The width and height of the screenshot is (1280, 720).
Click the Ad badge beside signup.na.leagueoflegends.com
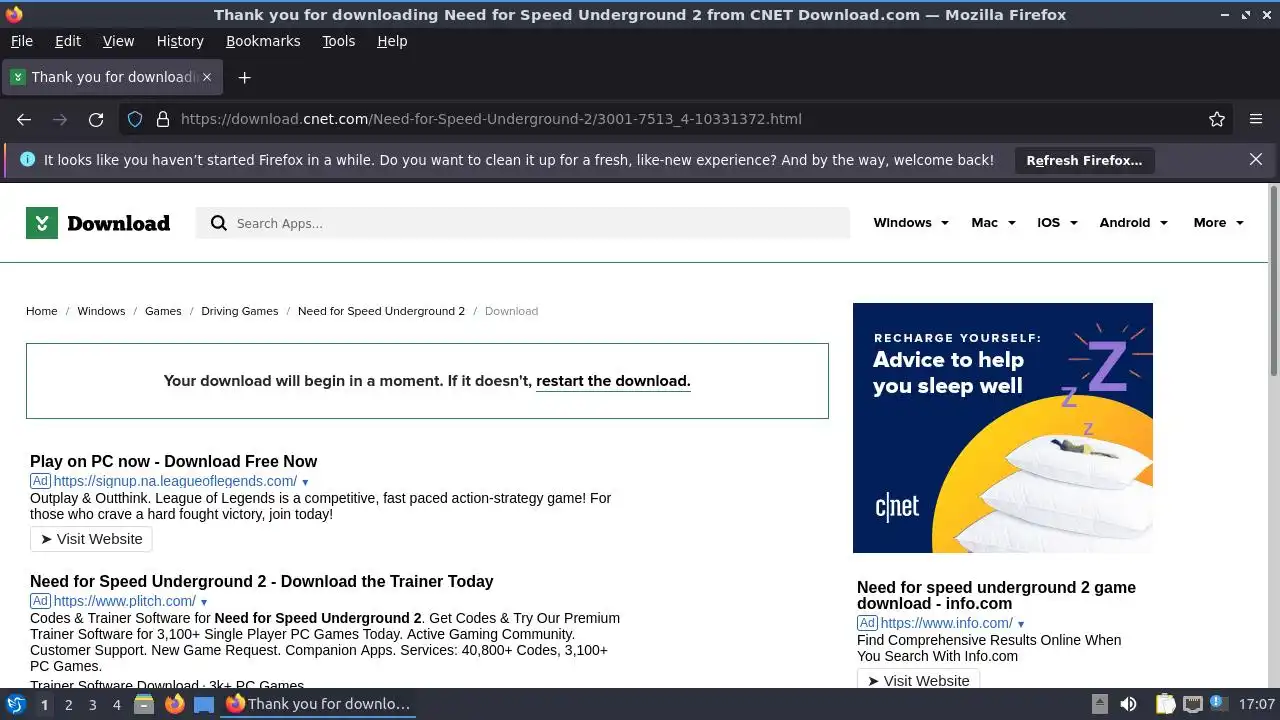[40, 481]
